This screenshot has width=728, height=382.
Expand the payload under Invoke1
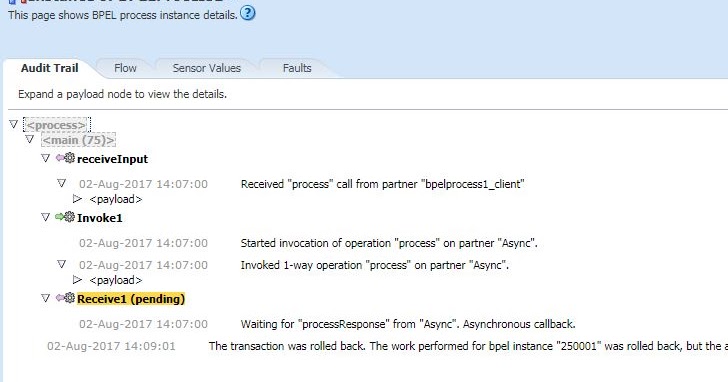click(77, 280)
